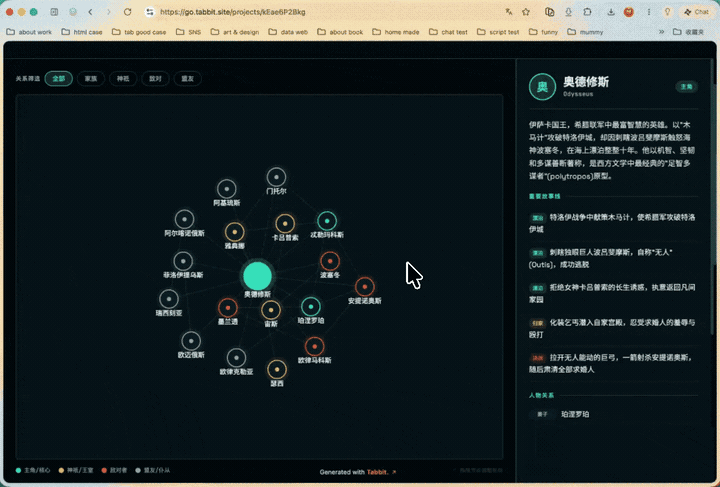
Task: Select the 雅典娜 deity node
Action: pos(235,232)
